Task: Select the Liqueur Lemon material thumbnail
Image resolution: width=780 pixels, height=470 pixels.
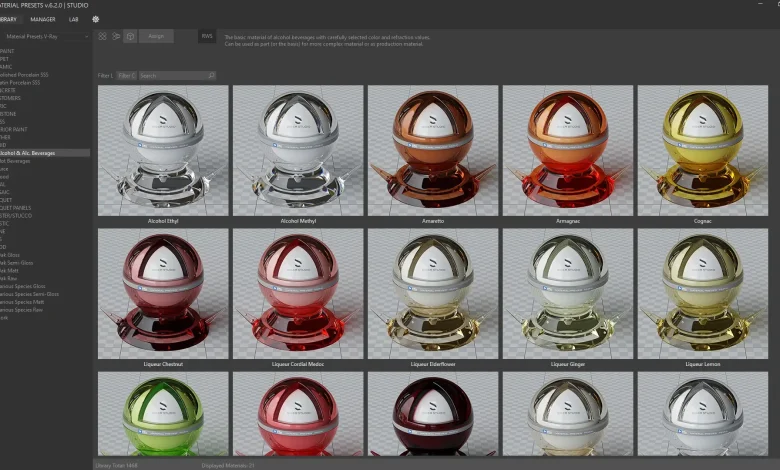Action: (x=703, y=294)
